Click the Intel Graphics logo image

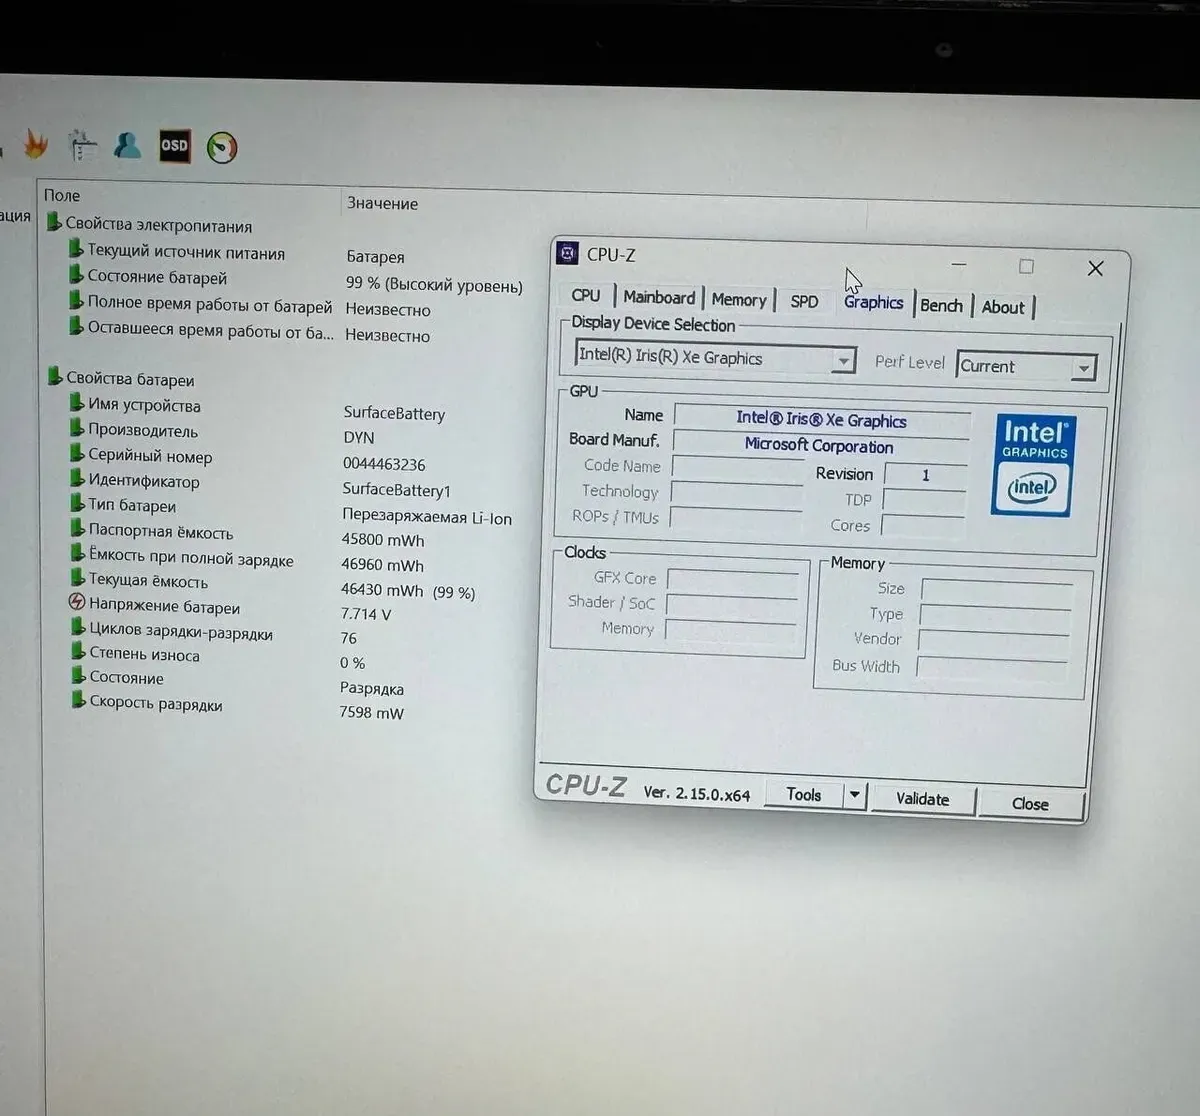[x=1034, y=465]
